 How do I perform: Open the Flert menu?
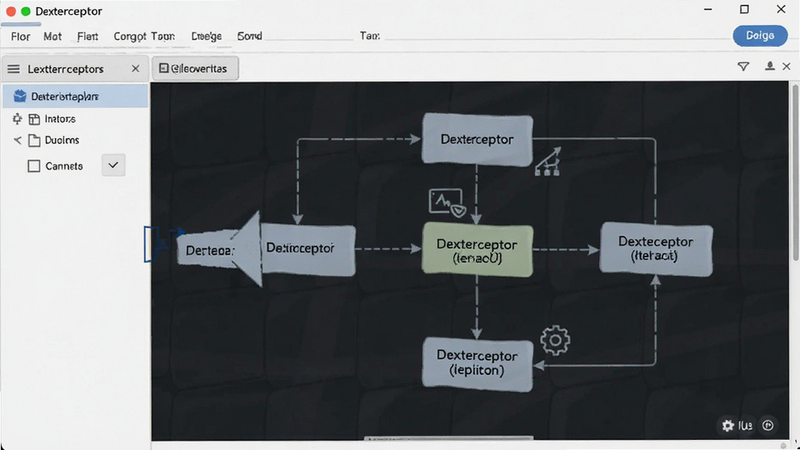click(x=88, y=36)
